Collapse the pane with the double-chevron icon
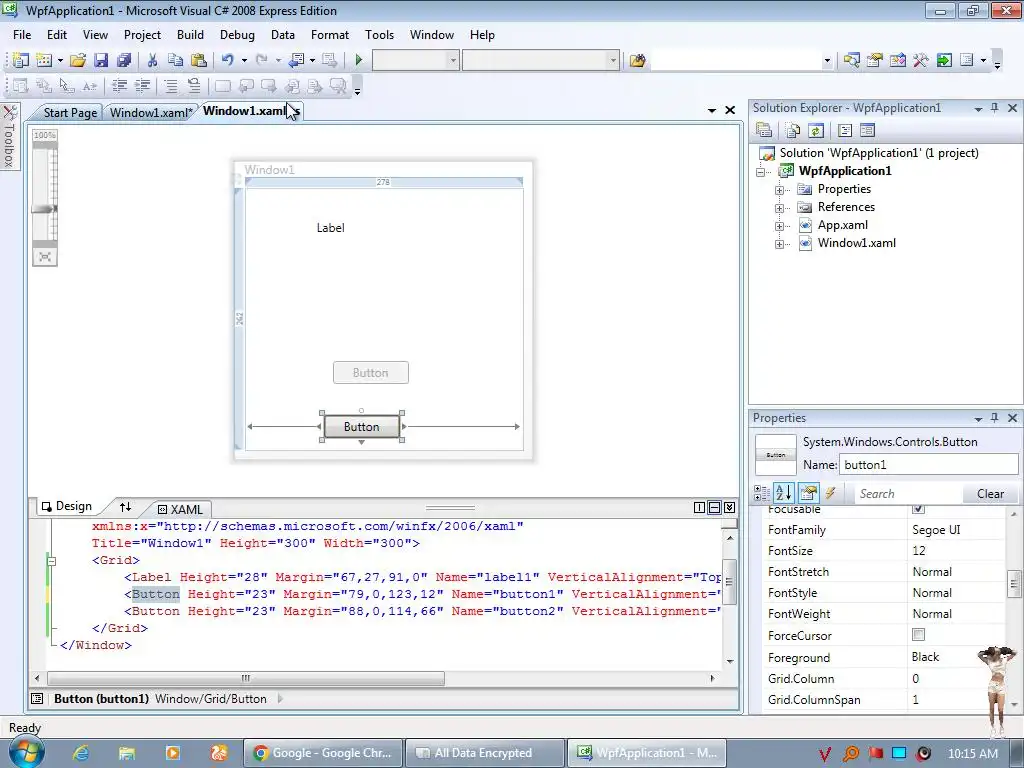The image size is (1024, 768). point(729,507)
